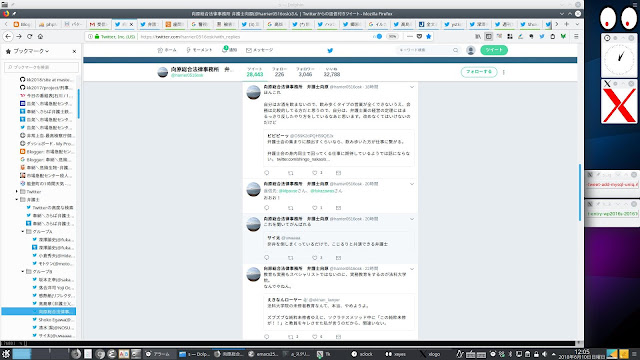
Task: Click the Follow button on the profile
Action: [479, 72]
